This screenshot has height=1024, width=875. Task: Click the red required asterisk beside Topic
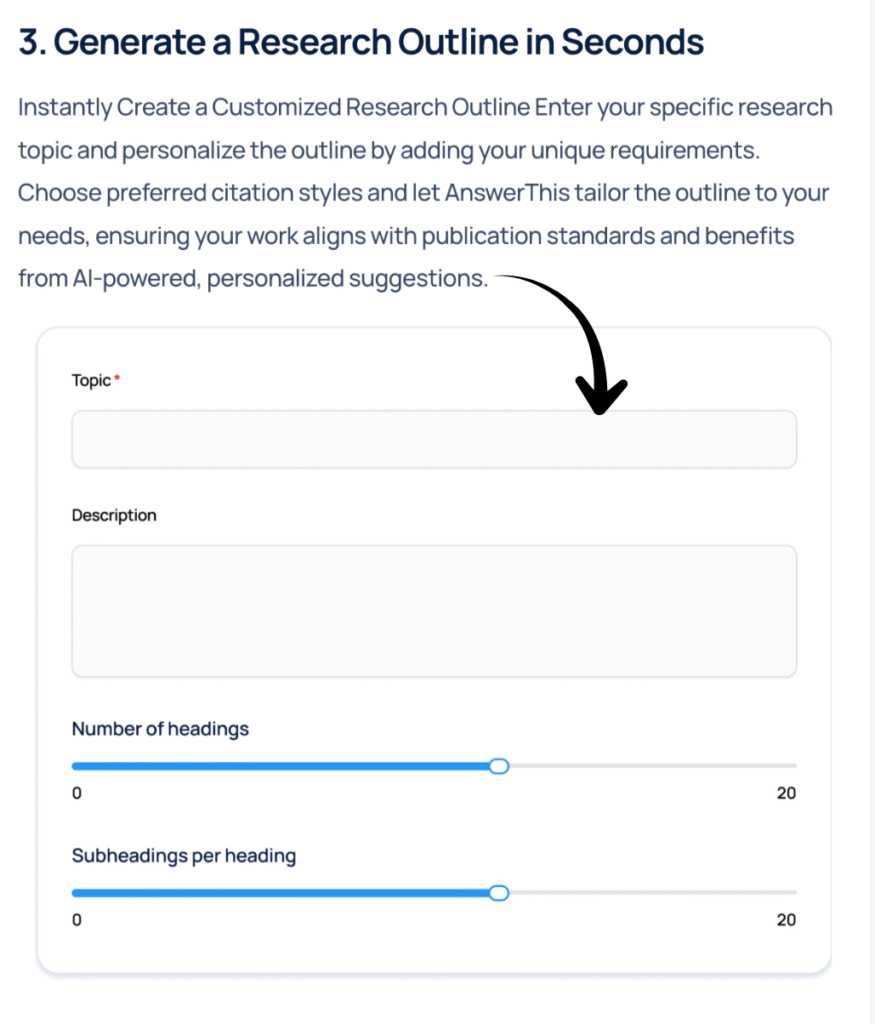coord(117,379)
